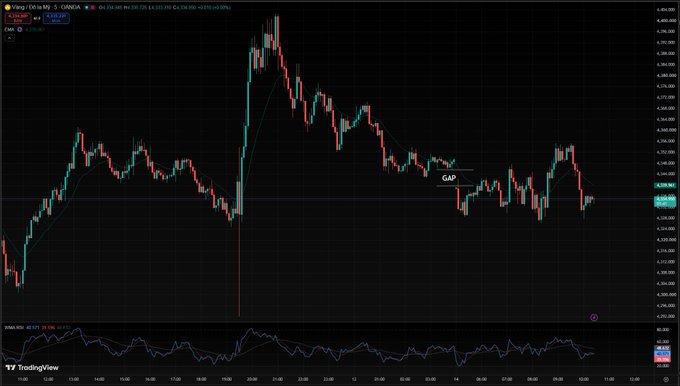Click the red Sell price button
Viewport: 680px width, 386px height.
point(18,18)
